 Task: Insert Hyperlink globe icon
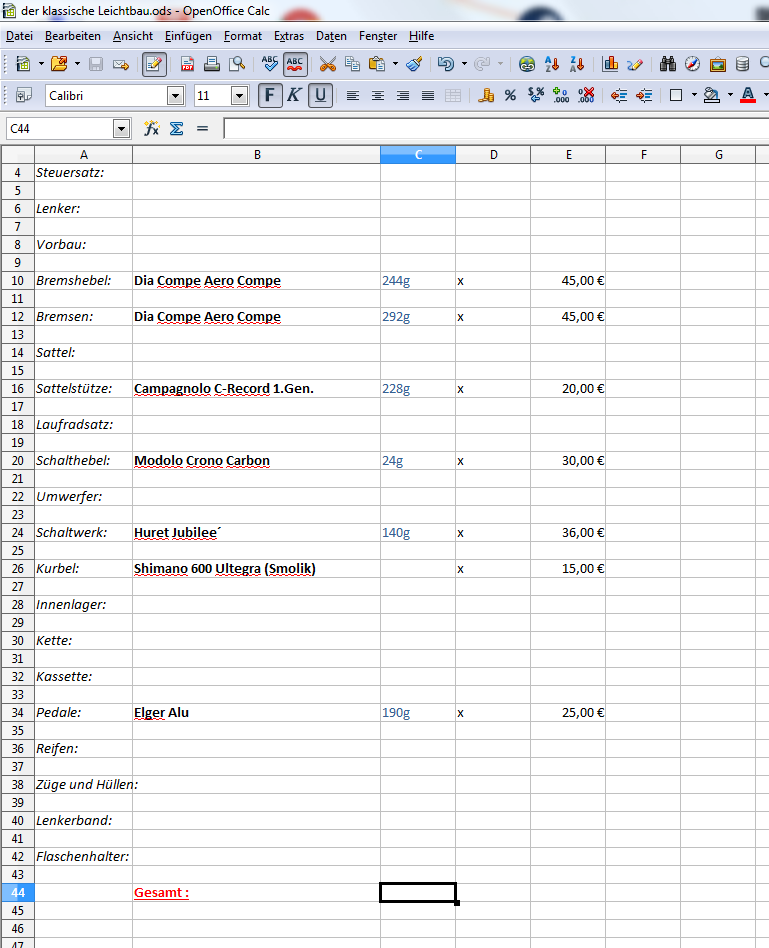[527, 63]
